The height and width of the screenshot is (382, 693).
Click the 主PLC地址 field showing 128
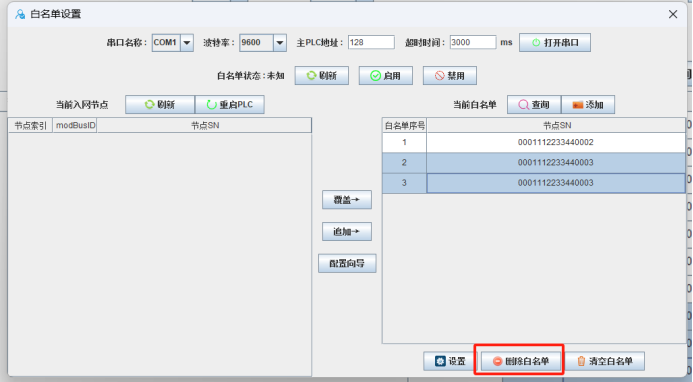coord(371,42)
